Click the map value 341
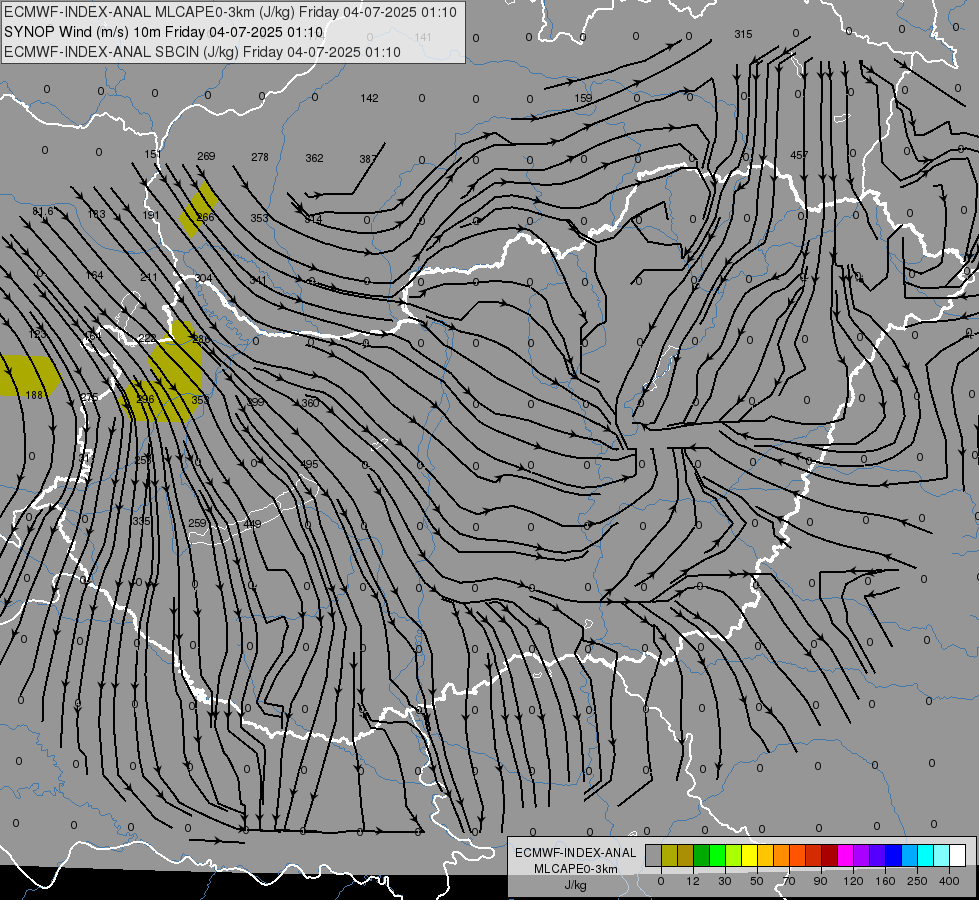 click(x=258, y=280)
